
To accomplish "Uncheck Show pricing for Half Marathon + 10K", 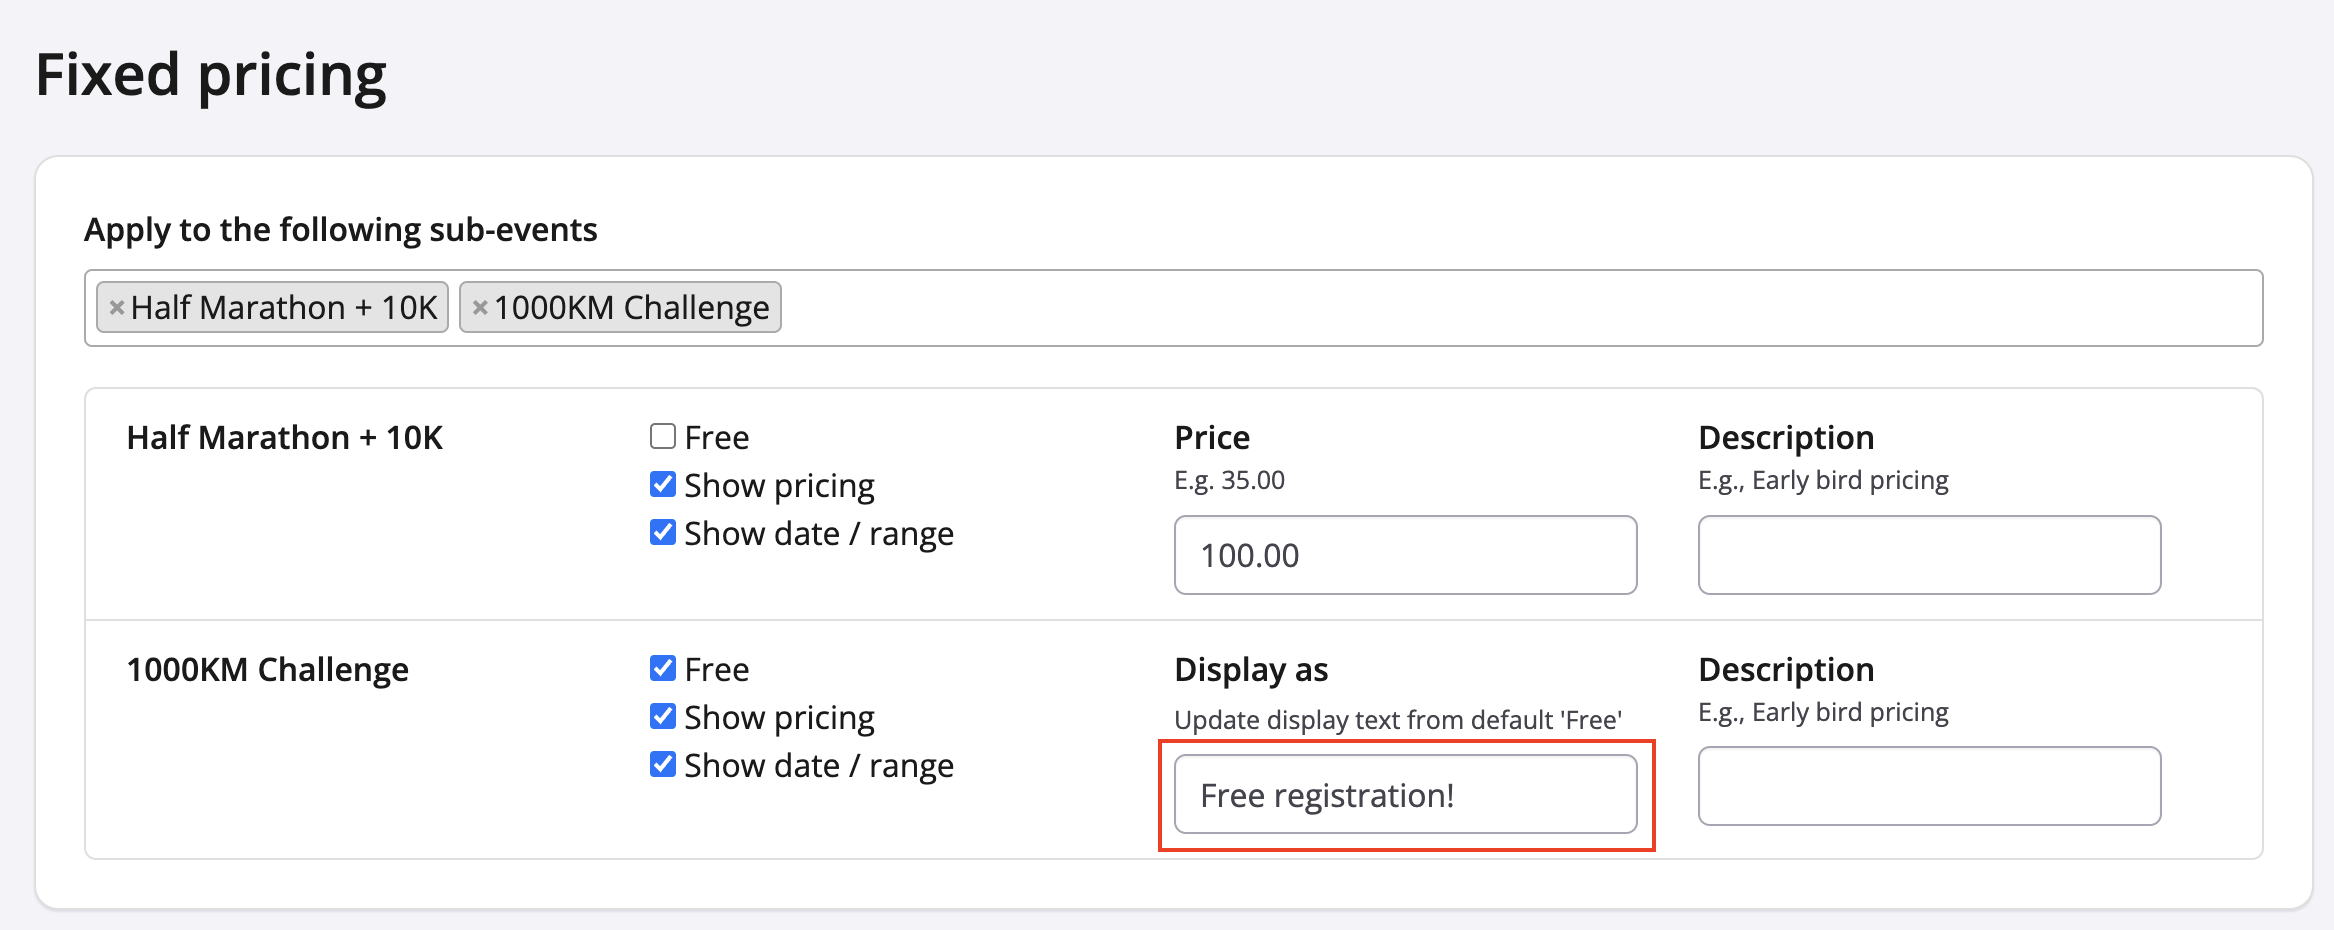I will point(662,485).
